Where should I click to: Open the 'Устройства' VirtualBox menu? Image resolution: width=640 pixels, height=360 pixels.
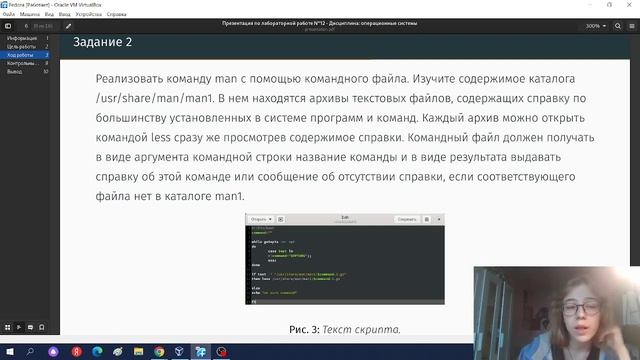(89, 14)
